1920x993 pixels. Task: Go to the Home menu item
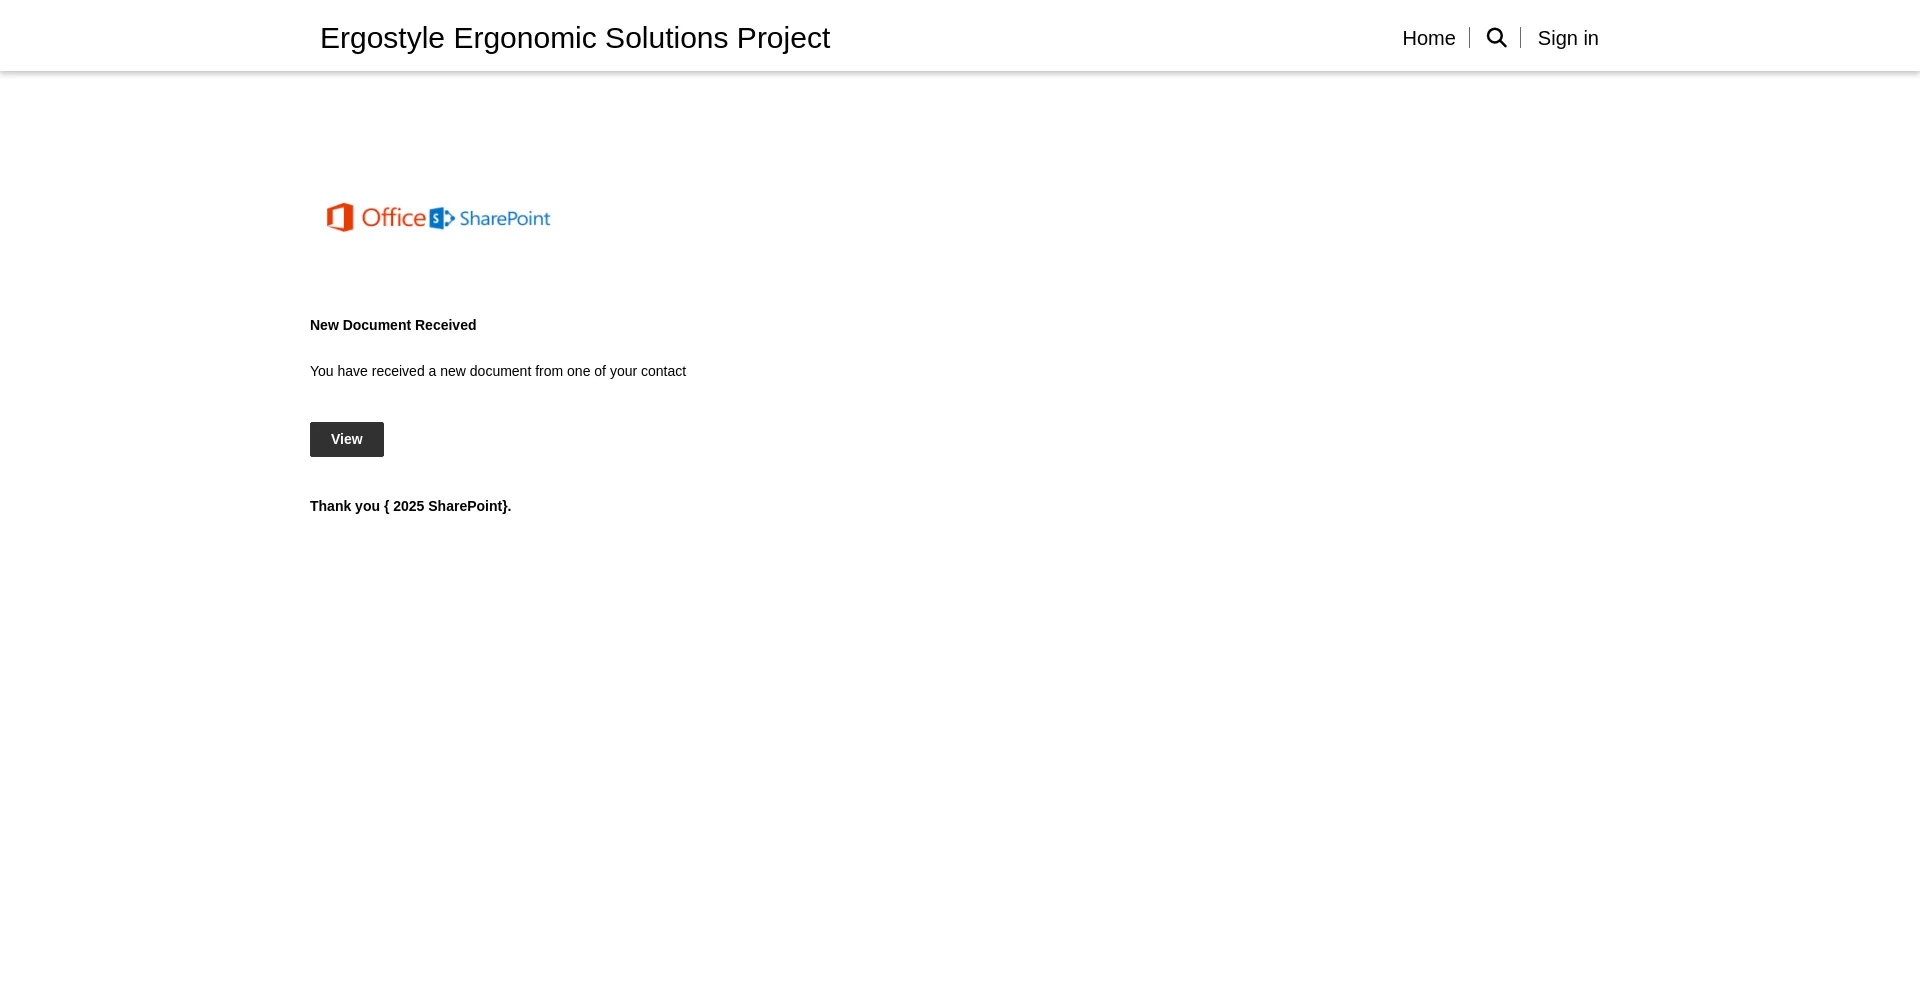[x=1428, y=38]
